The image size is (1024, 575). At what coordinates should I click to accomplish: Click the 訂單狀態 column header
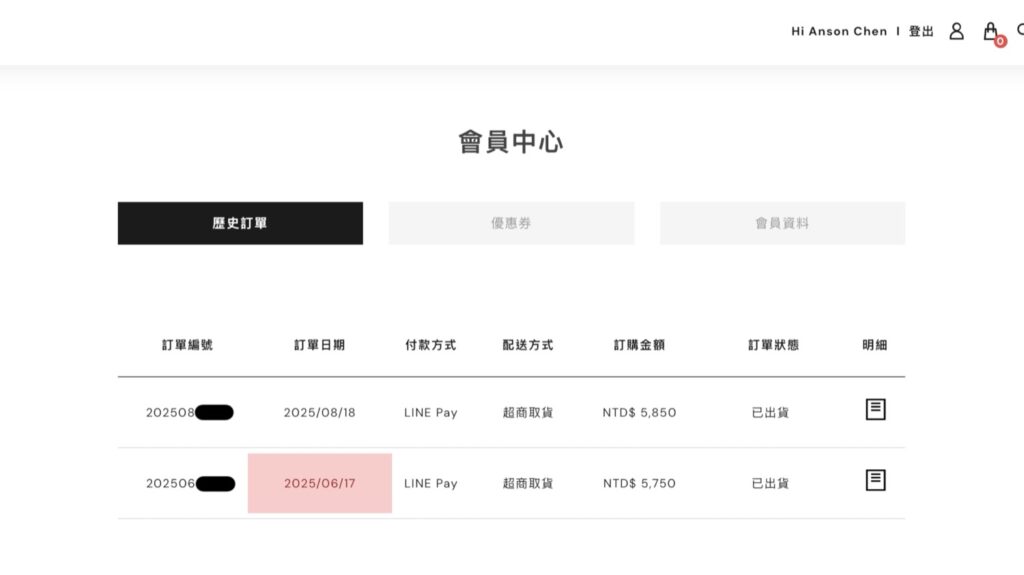point(773,345)
